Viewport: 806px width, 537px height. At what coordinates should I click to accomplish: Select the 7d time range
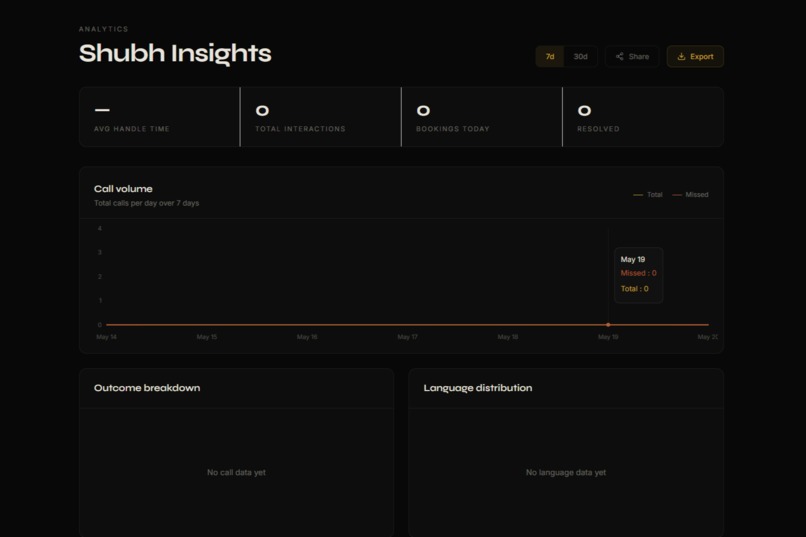click(550, 57)
